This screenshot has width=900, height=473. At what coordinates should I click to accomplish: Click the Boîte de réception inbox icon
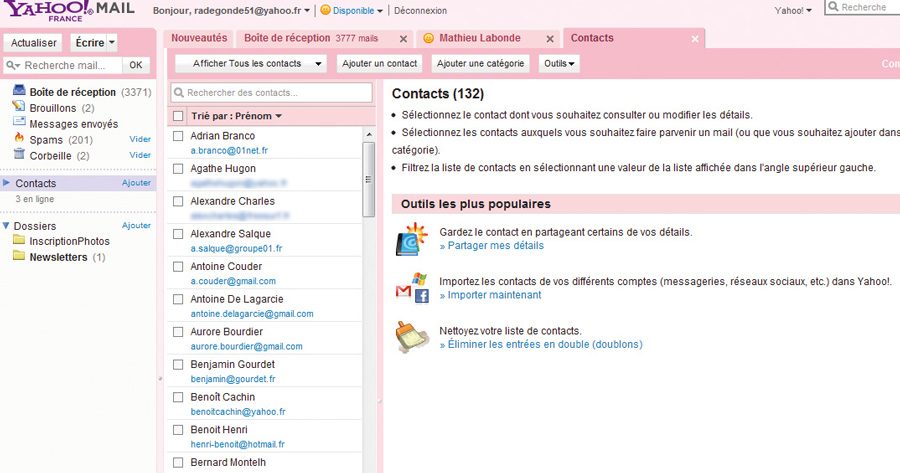(x=20, y=92)
